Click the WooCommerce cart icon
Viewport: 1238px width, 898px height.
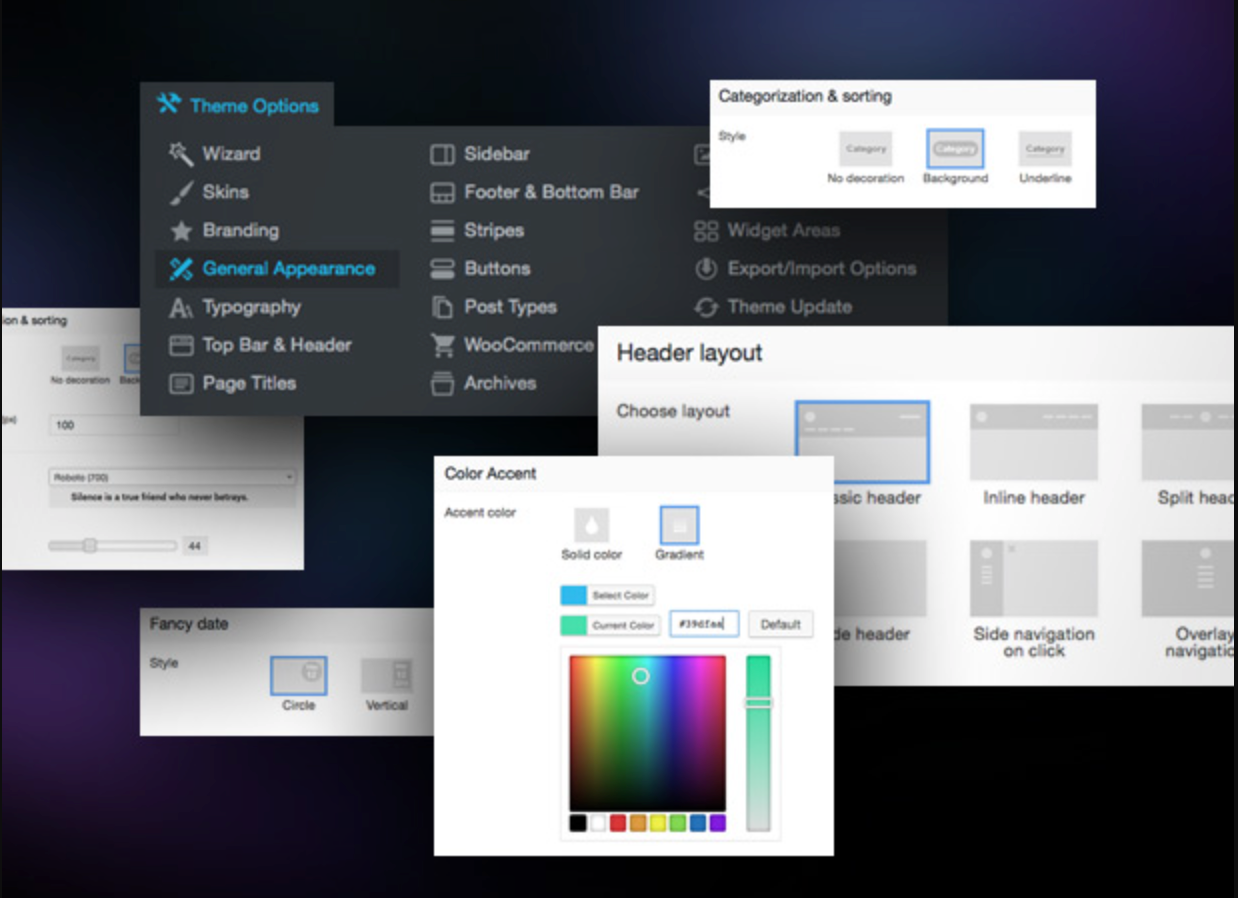coord(442,345)
